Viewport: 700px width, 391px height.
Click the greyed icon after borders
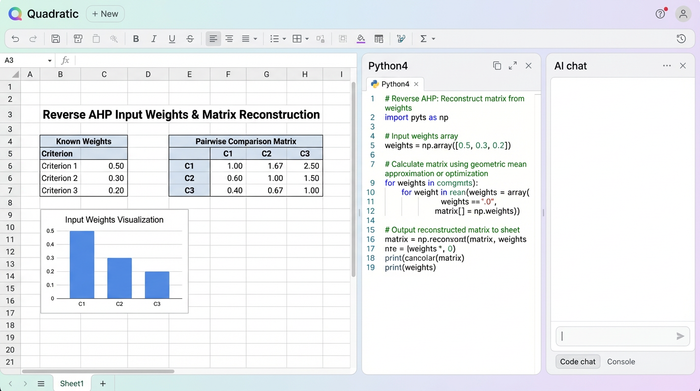[x=320, y=39]
